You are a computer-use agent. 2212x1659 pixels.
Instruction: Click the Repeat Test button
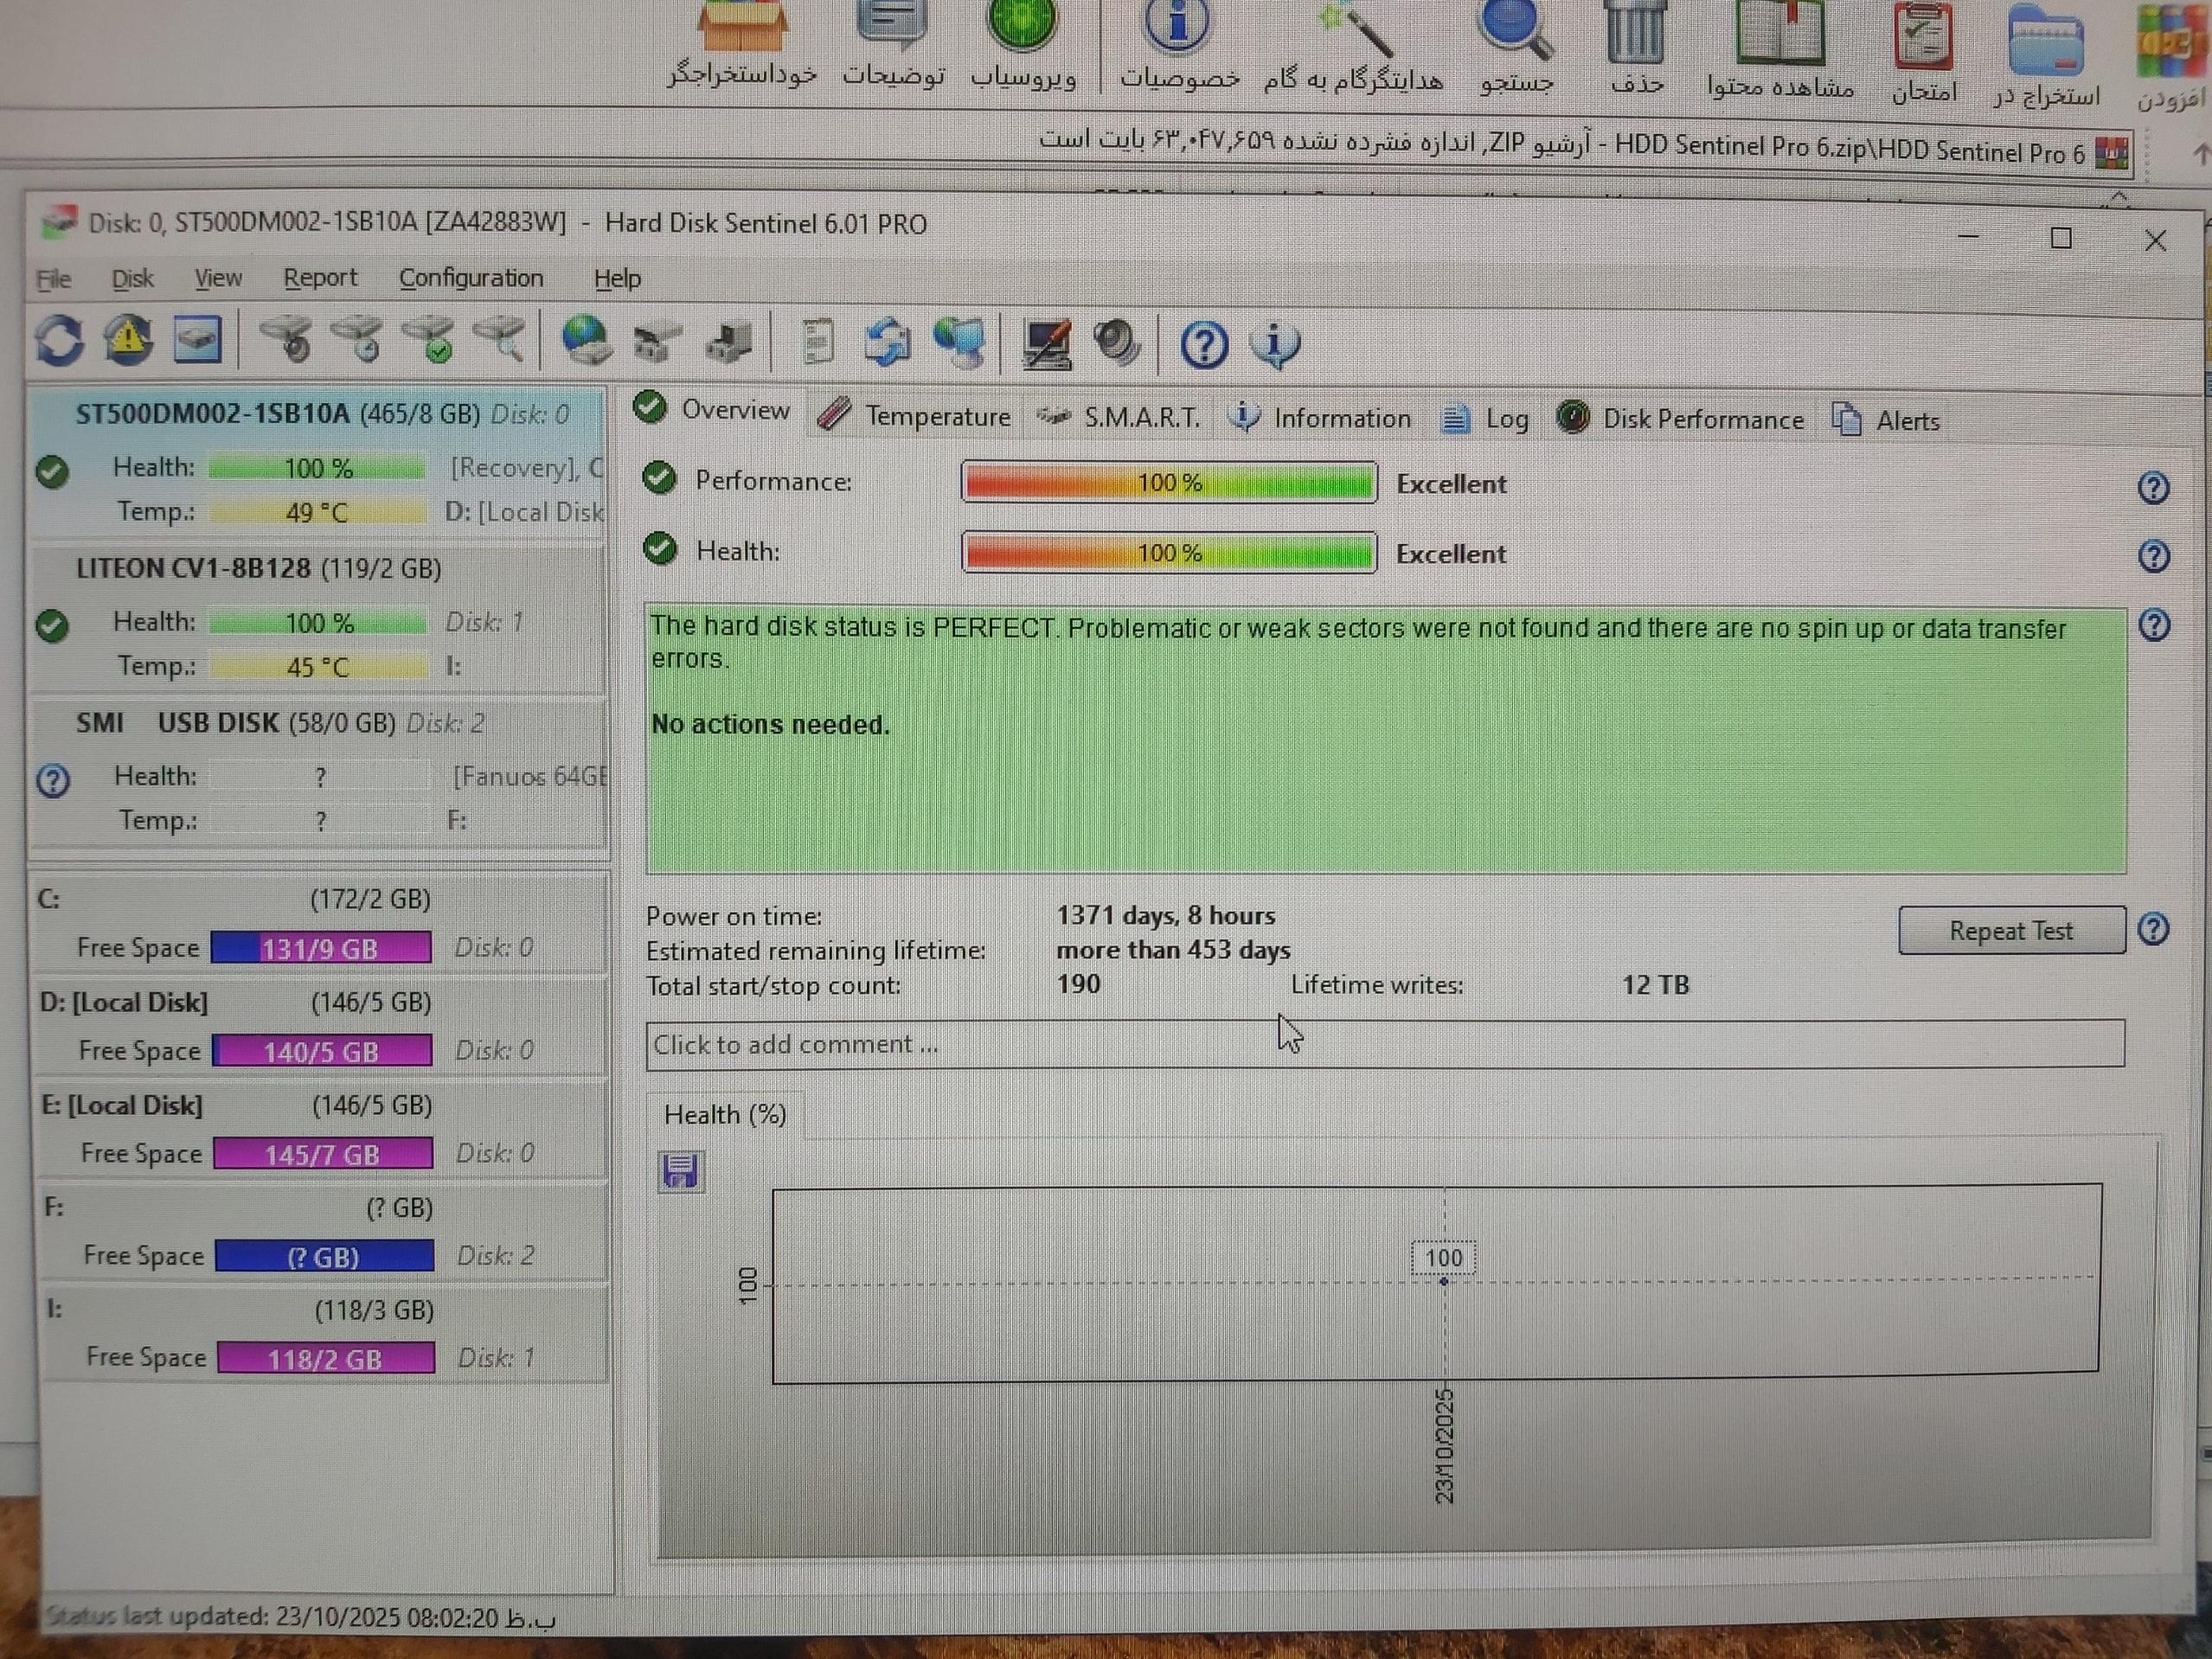[x=2010, y=931]
